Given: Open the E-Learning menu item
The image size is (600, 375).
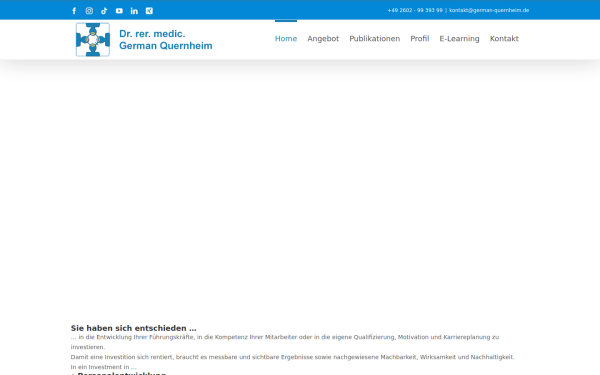Looking at the screenshot, I should [x=459, y=39].
